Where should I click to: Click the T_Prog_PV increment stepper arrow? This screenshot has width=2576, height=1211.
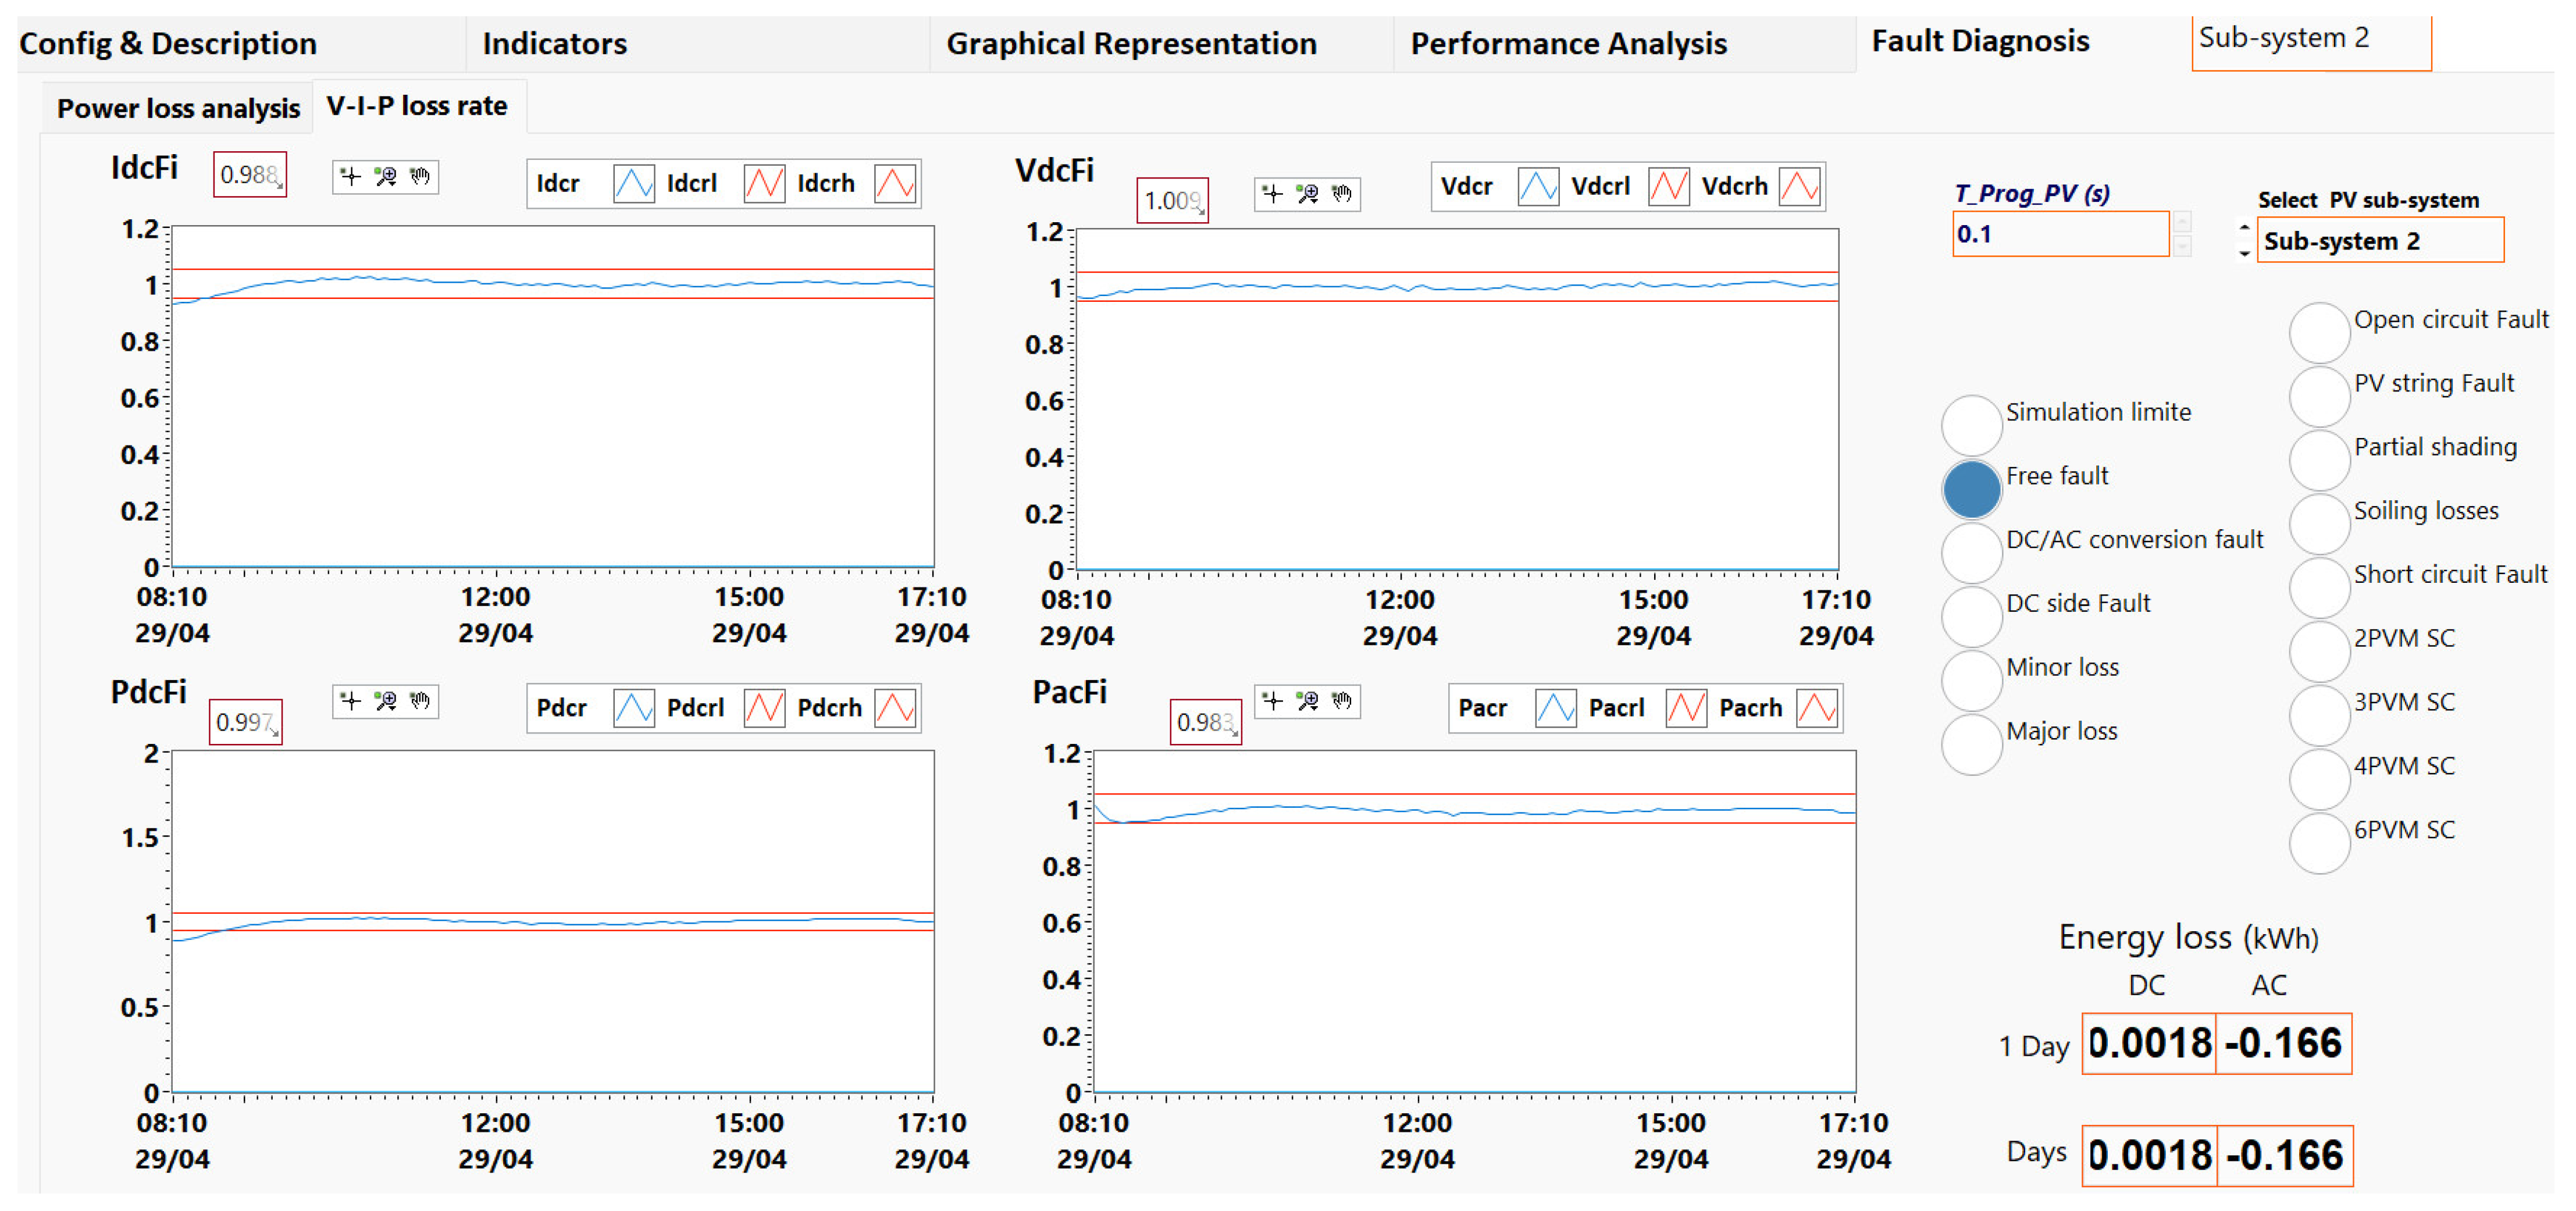[x=2182, y=222]
